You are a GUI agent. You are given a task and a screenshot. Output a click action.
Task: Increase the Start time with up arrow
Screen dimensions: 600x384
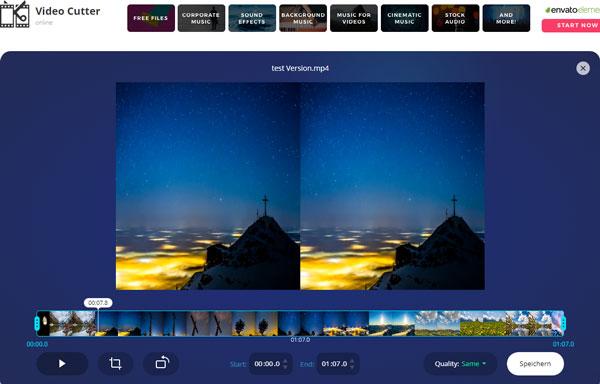click(x=285, y=361)
